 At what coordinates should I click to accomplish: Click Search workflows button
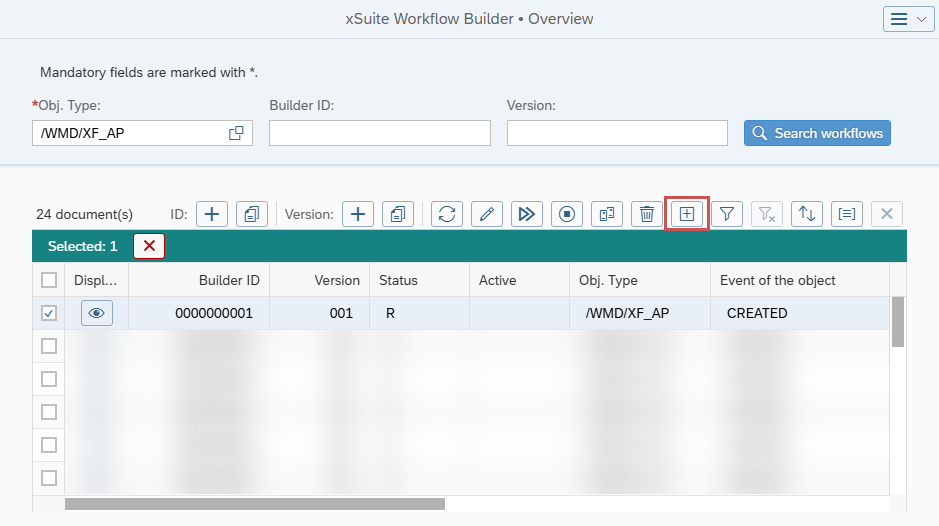point(817,133)
